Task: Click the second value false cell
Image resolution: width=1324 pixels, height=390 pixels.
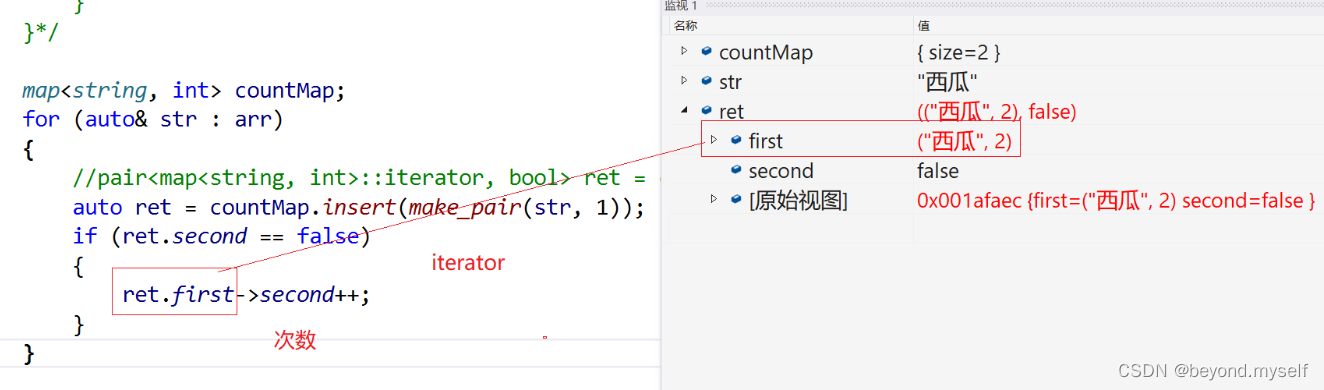Action: pos(938,171)
